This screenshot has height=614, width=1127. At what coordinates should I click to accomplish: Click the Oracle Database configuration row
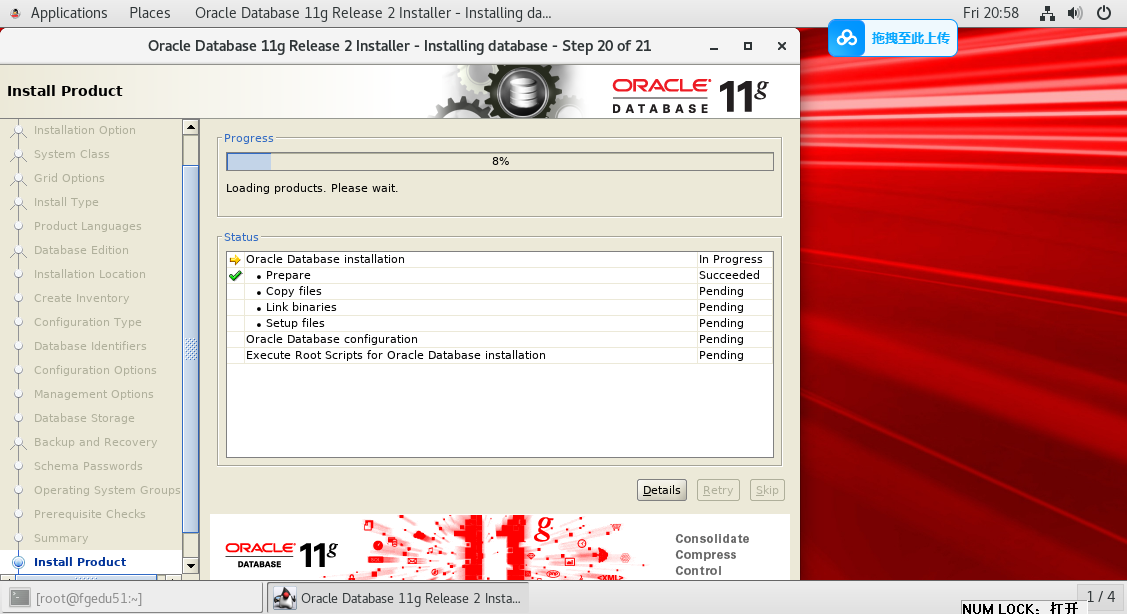[x=500, y=339]
